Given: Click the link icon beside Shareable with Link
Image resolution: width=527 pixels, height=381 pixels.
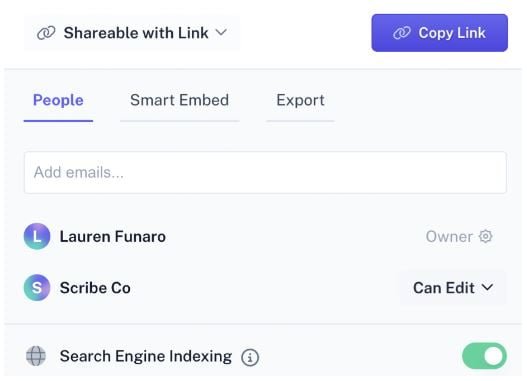Looking at the screenshot, I should pyautogui.click(x=46, y=33).
